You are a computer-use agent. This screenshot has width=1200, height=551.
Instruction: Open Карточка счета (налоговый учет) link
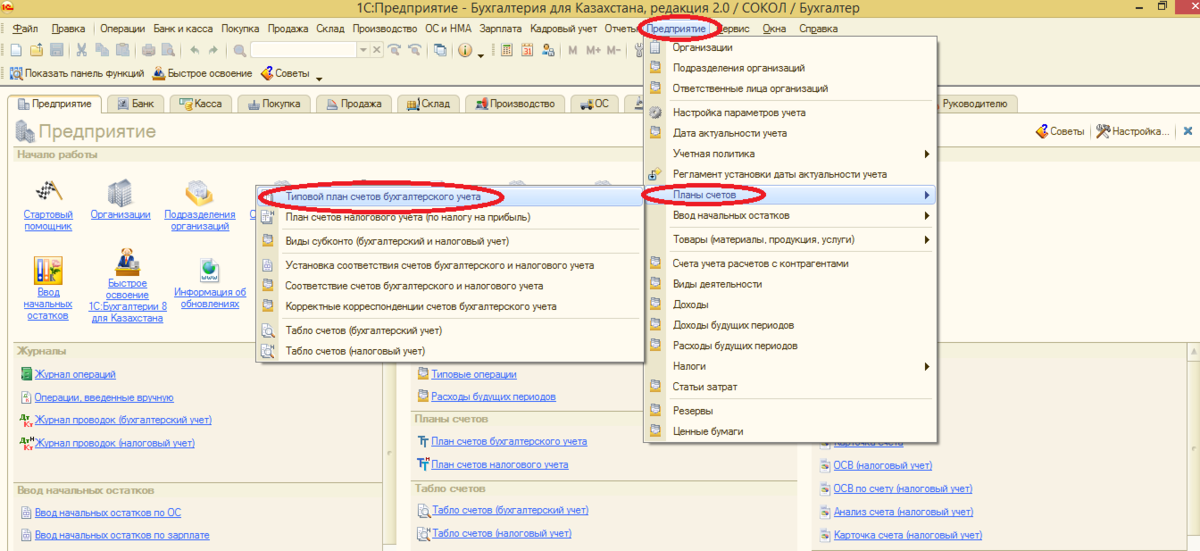click(x=909, y=534)
